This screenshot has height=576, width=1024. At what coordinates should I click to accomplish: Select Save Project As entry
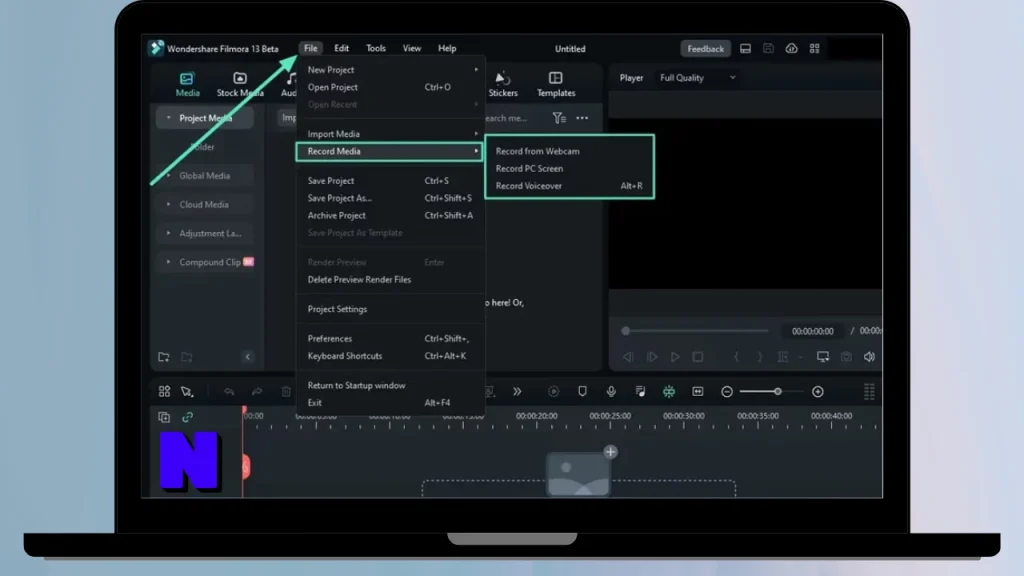(x=390, y=198)
